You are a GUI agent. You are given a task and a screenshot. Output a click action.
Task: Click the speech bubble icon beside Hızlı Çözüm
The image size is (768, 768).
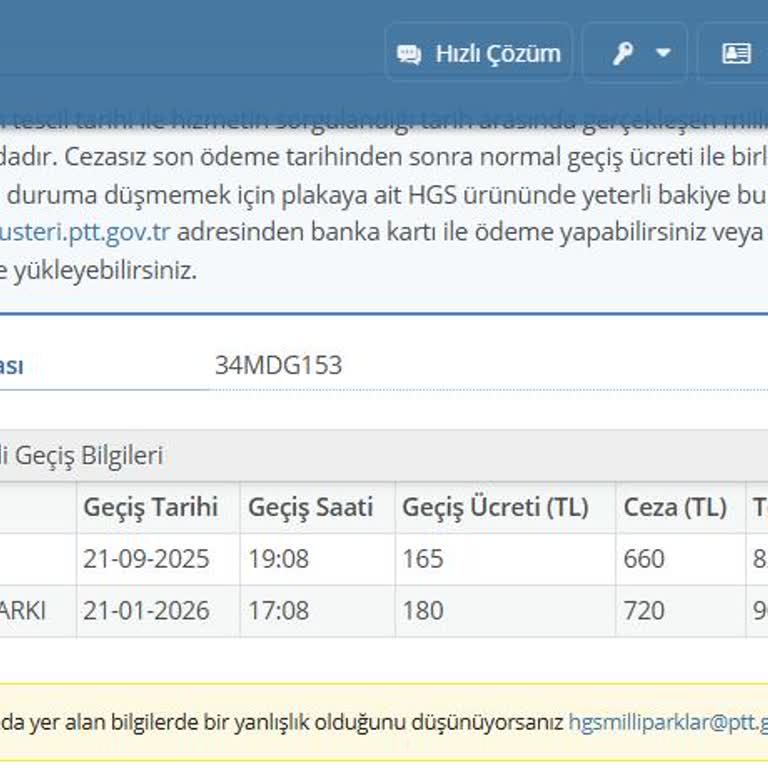[408, 54]
